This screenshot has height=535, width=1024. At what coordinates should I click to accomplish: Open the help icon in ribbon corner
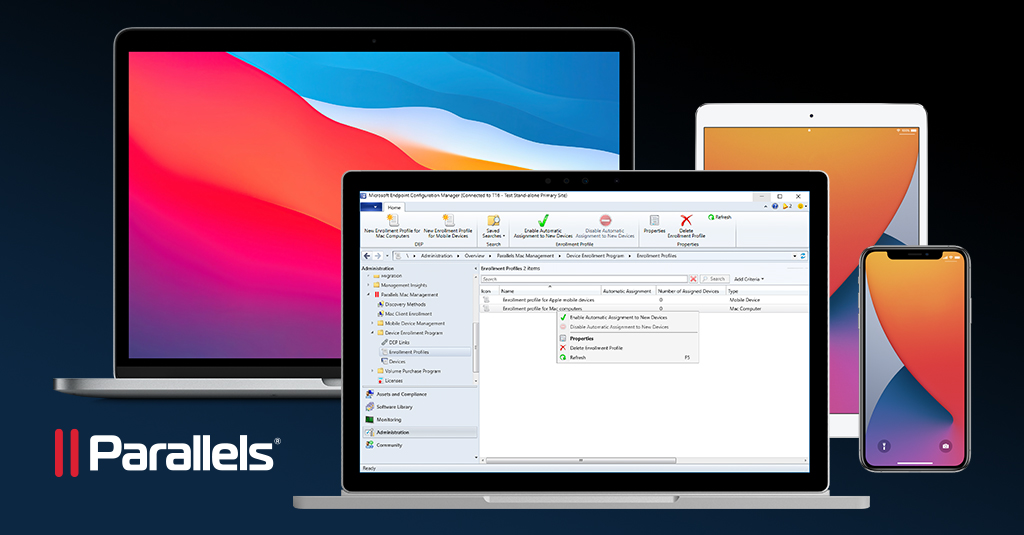click(x=775, y=206)
